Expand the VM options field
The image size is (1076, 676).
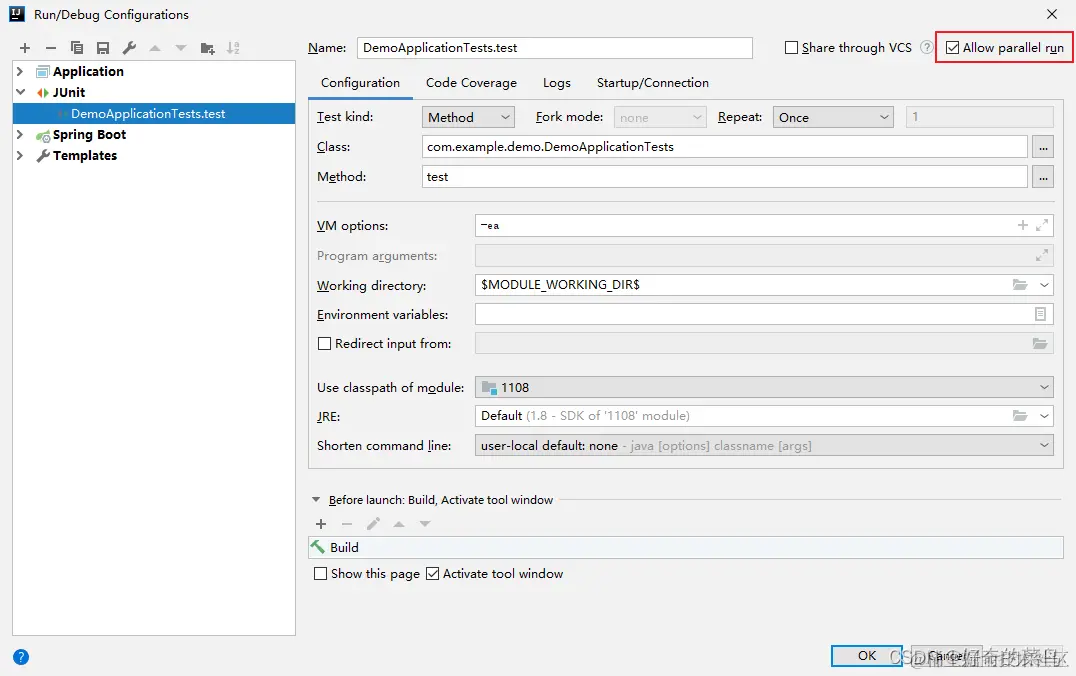[1042, 225]
